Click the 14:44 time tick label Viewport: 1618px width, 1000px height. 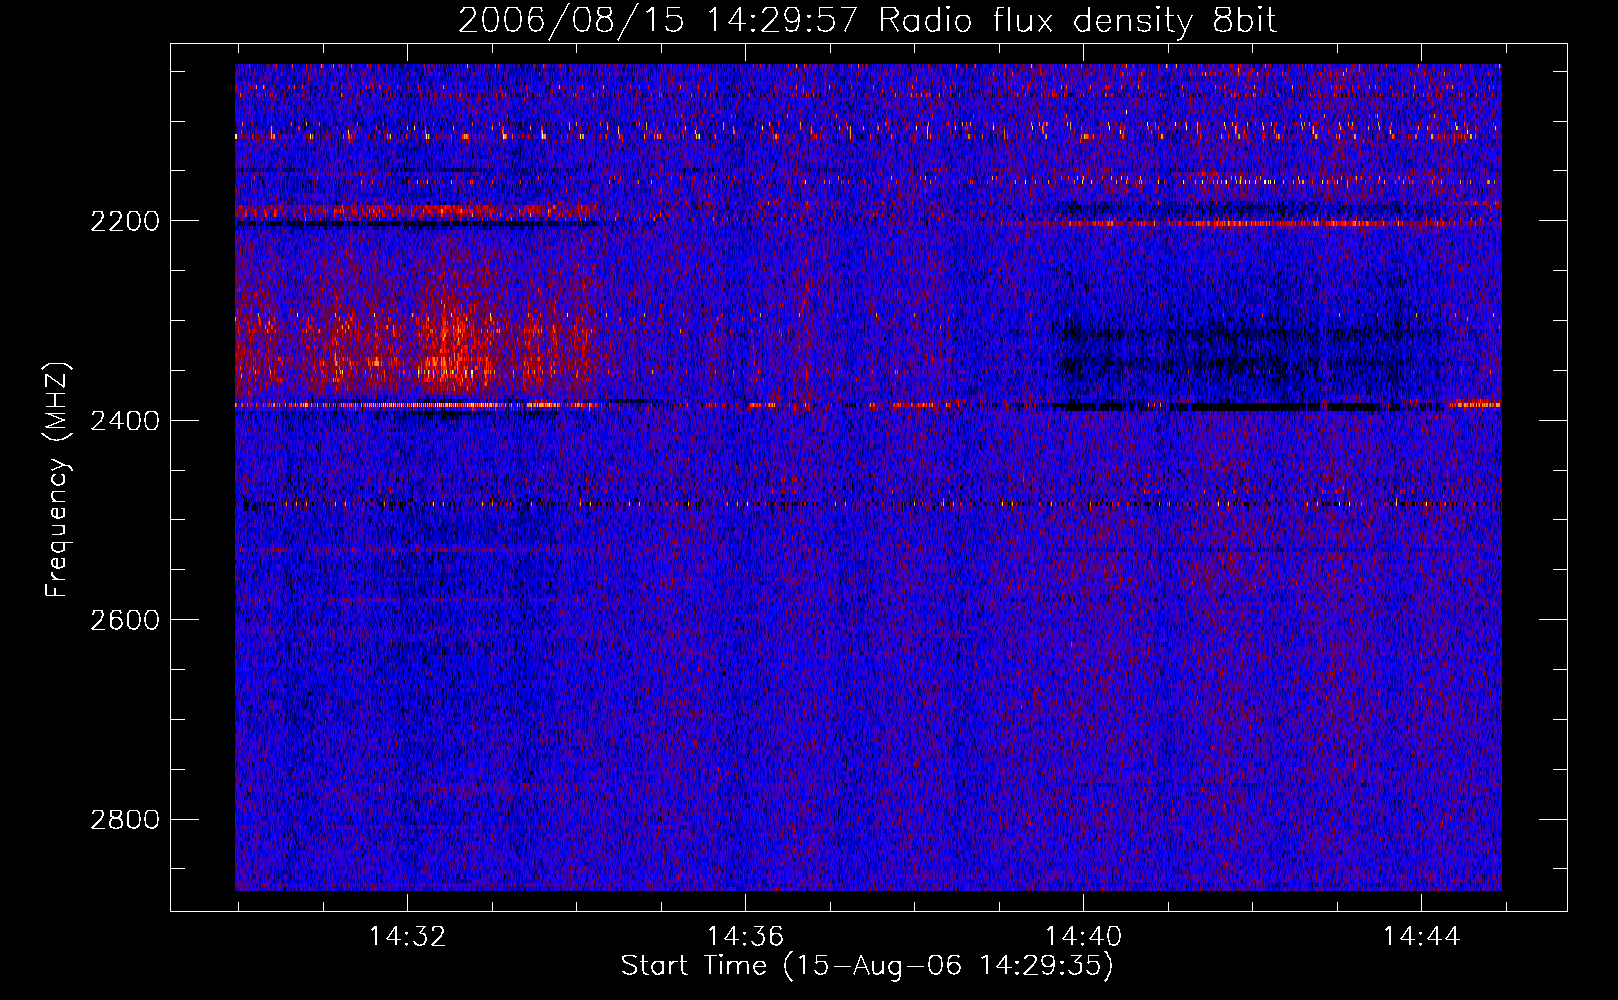click(x=1421, y=937)
